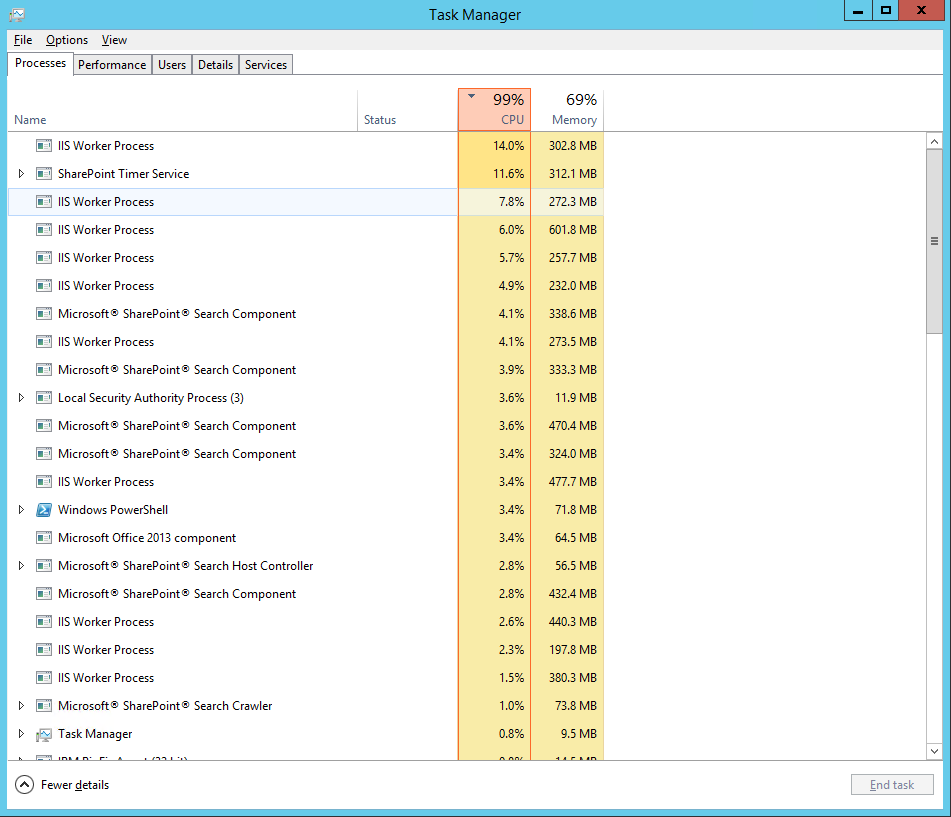Click the icon of the 601.8 MB IIS Worker Process
Screen dimensions: 951x817
click(44, 230)
